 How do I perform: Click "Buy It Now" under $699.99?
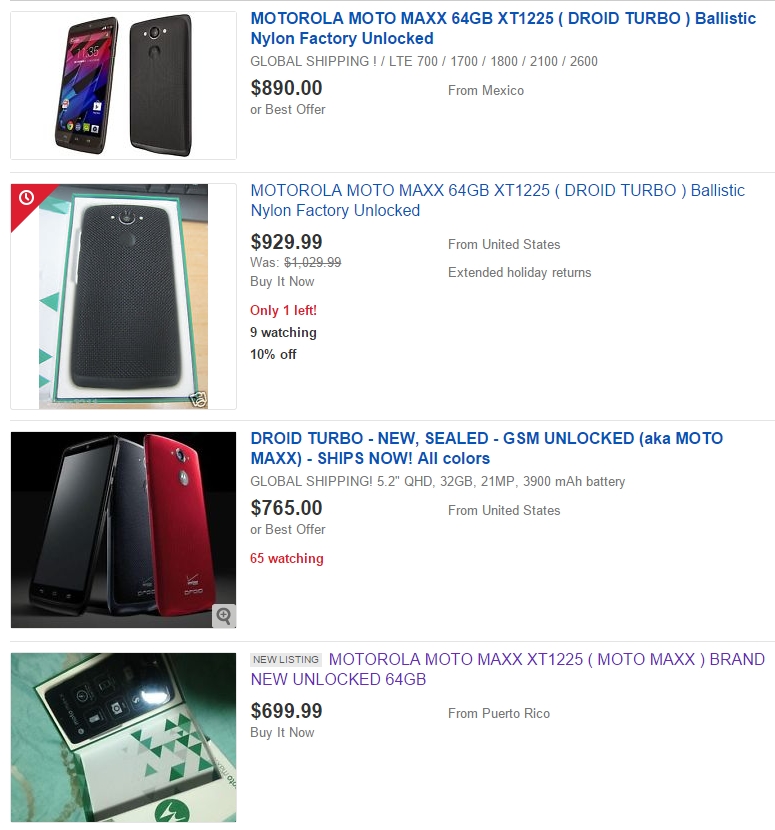(x=282, y=732)
